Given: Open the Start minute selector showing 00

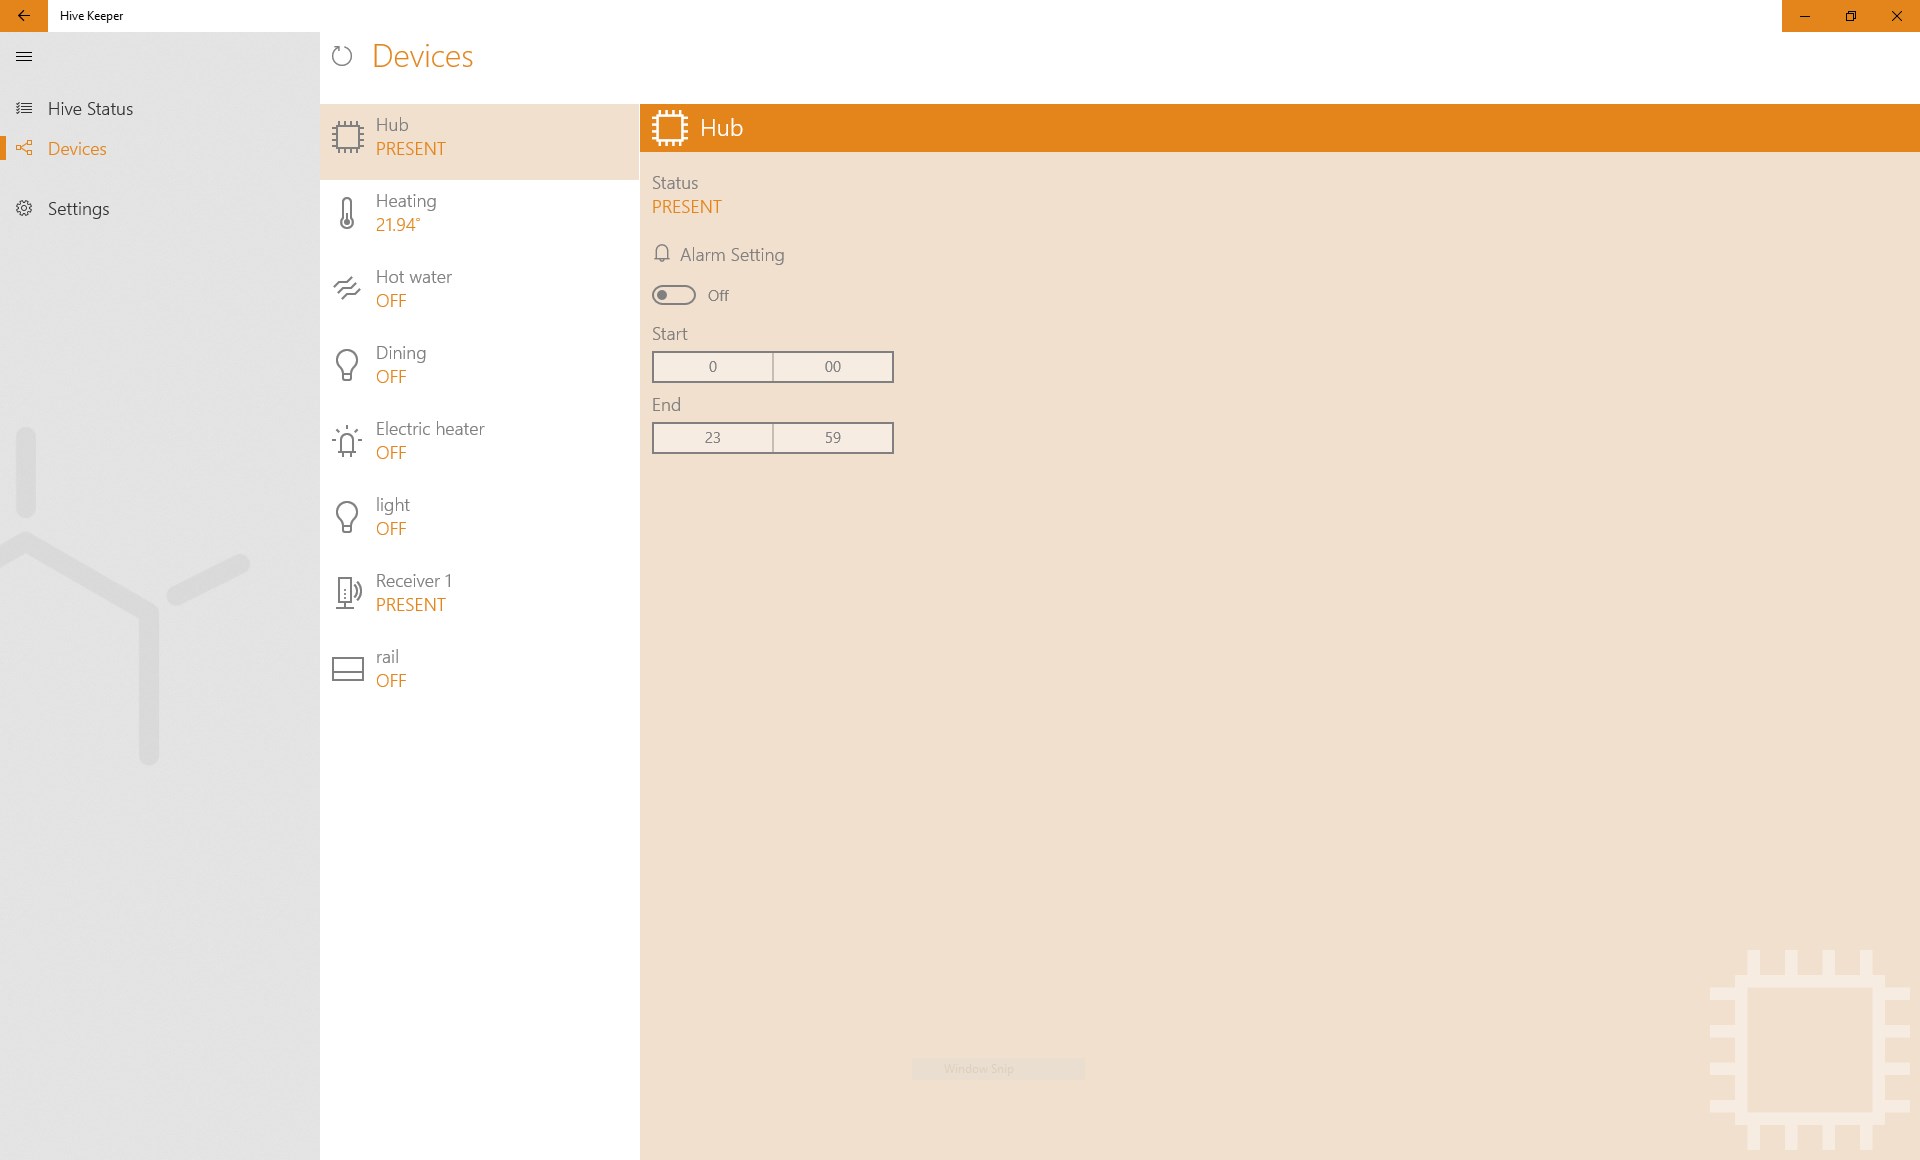Looking at the screenshot, I should (x=832, y=367).
